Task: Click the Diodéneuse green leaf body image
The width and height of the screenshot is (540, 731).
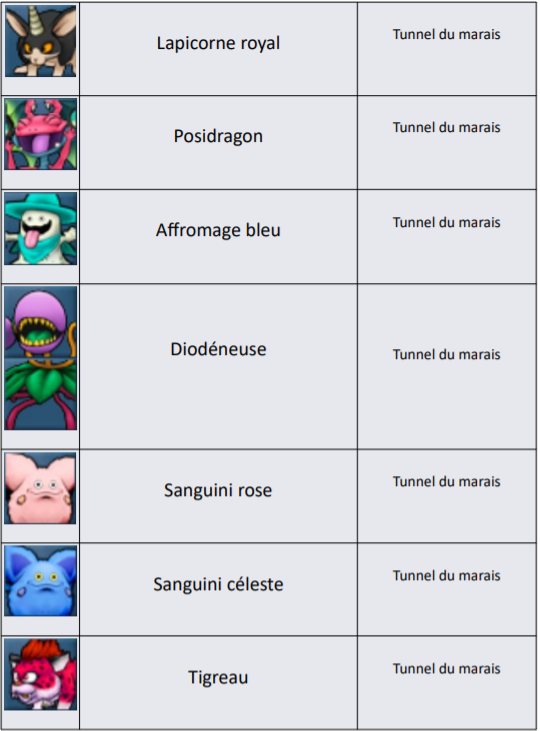Action: pos(41,394)
